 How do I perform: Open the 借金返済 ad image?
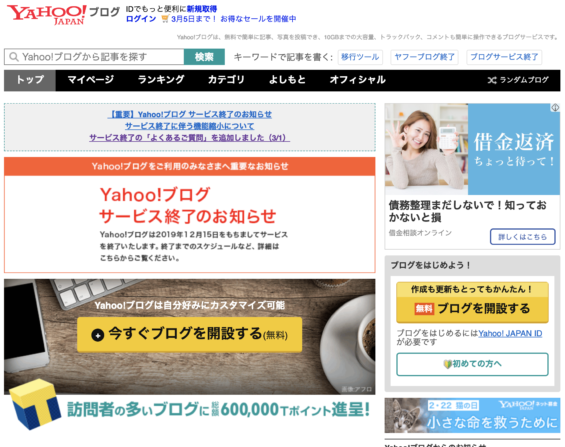472,149
